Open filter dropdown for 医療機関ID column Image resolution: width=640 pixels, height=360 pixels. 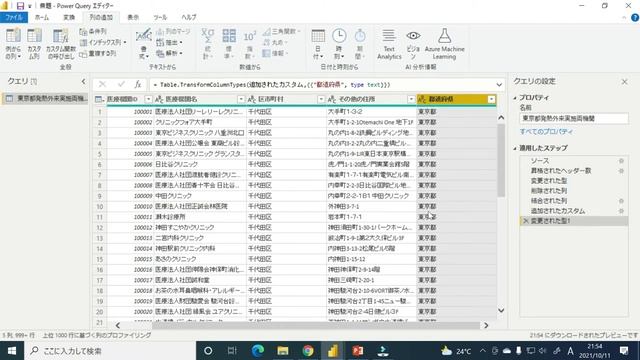click(x=148, y=99)
